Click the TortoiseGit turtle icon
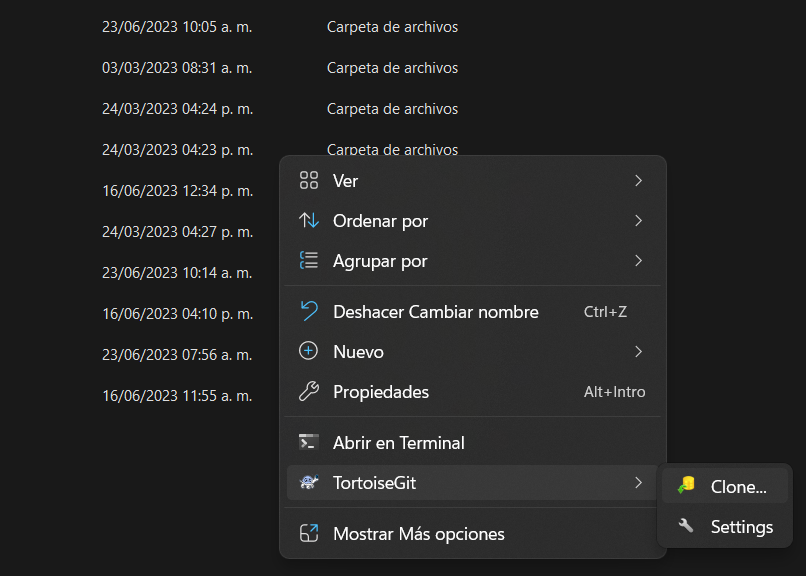 coord(309,483)
